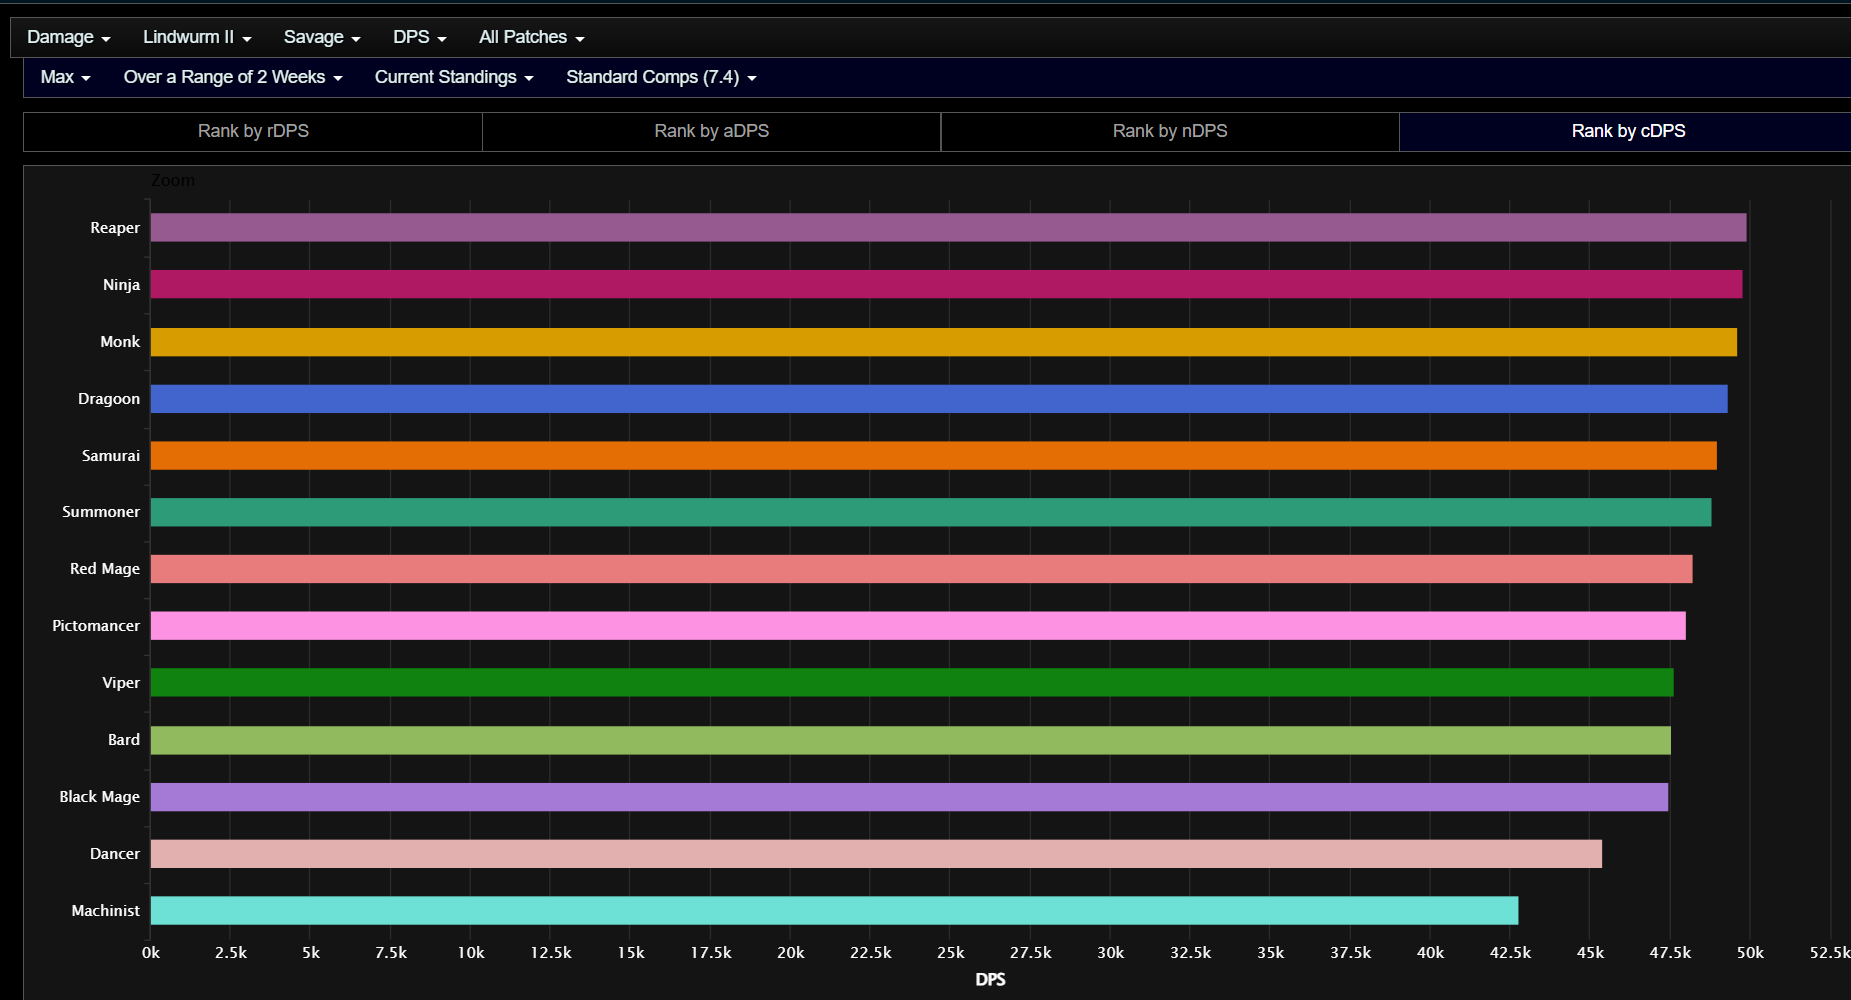Expand the Over a Range of 2 Weeks dropdown
1851x1000 pixels.
click(x=233, y=77)
